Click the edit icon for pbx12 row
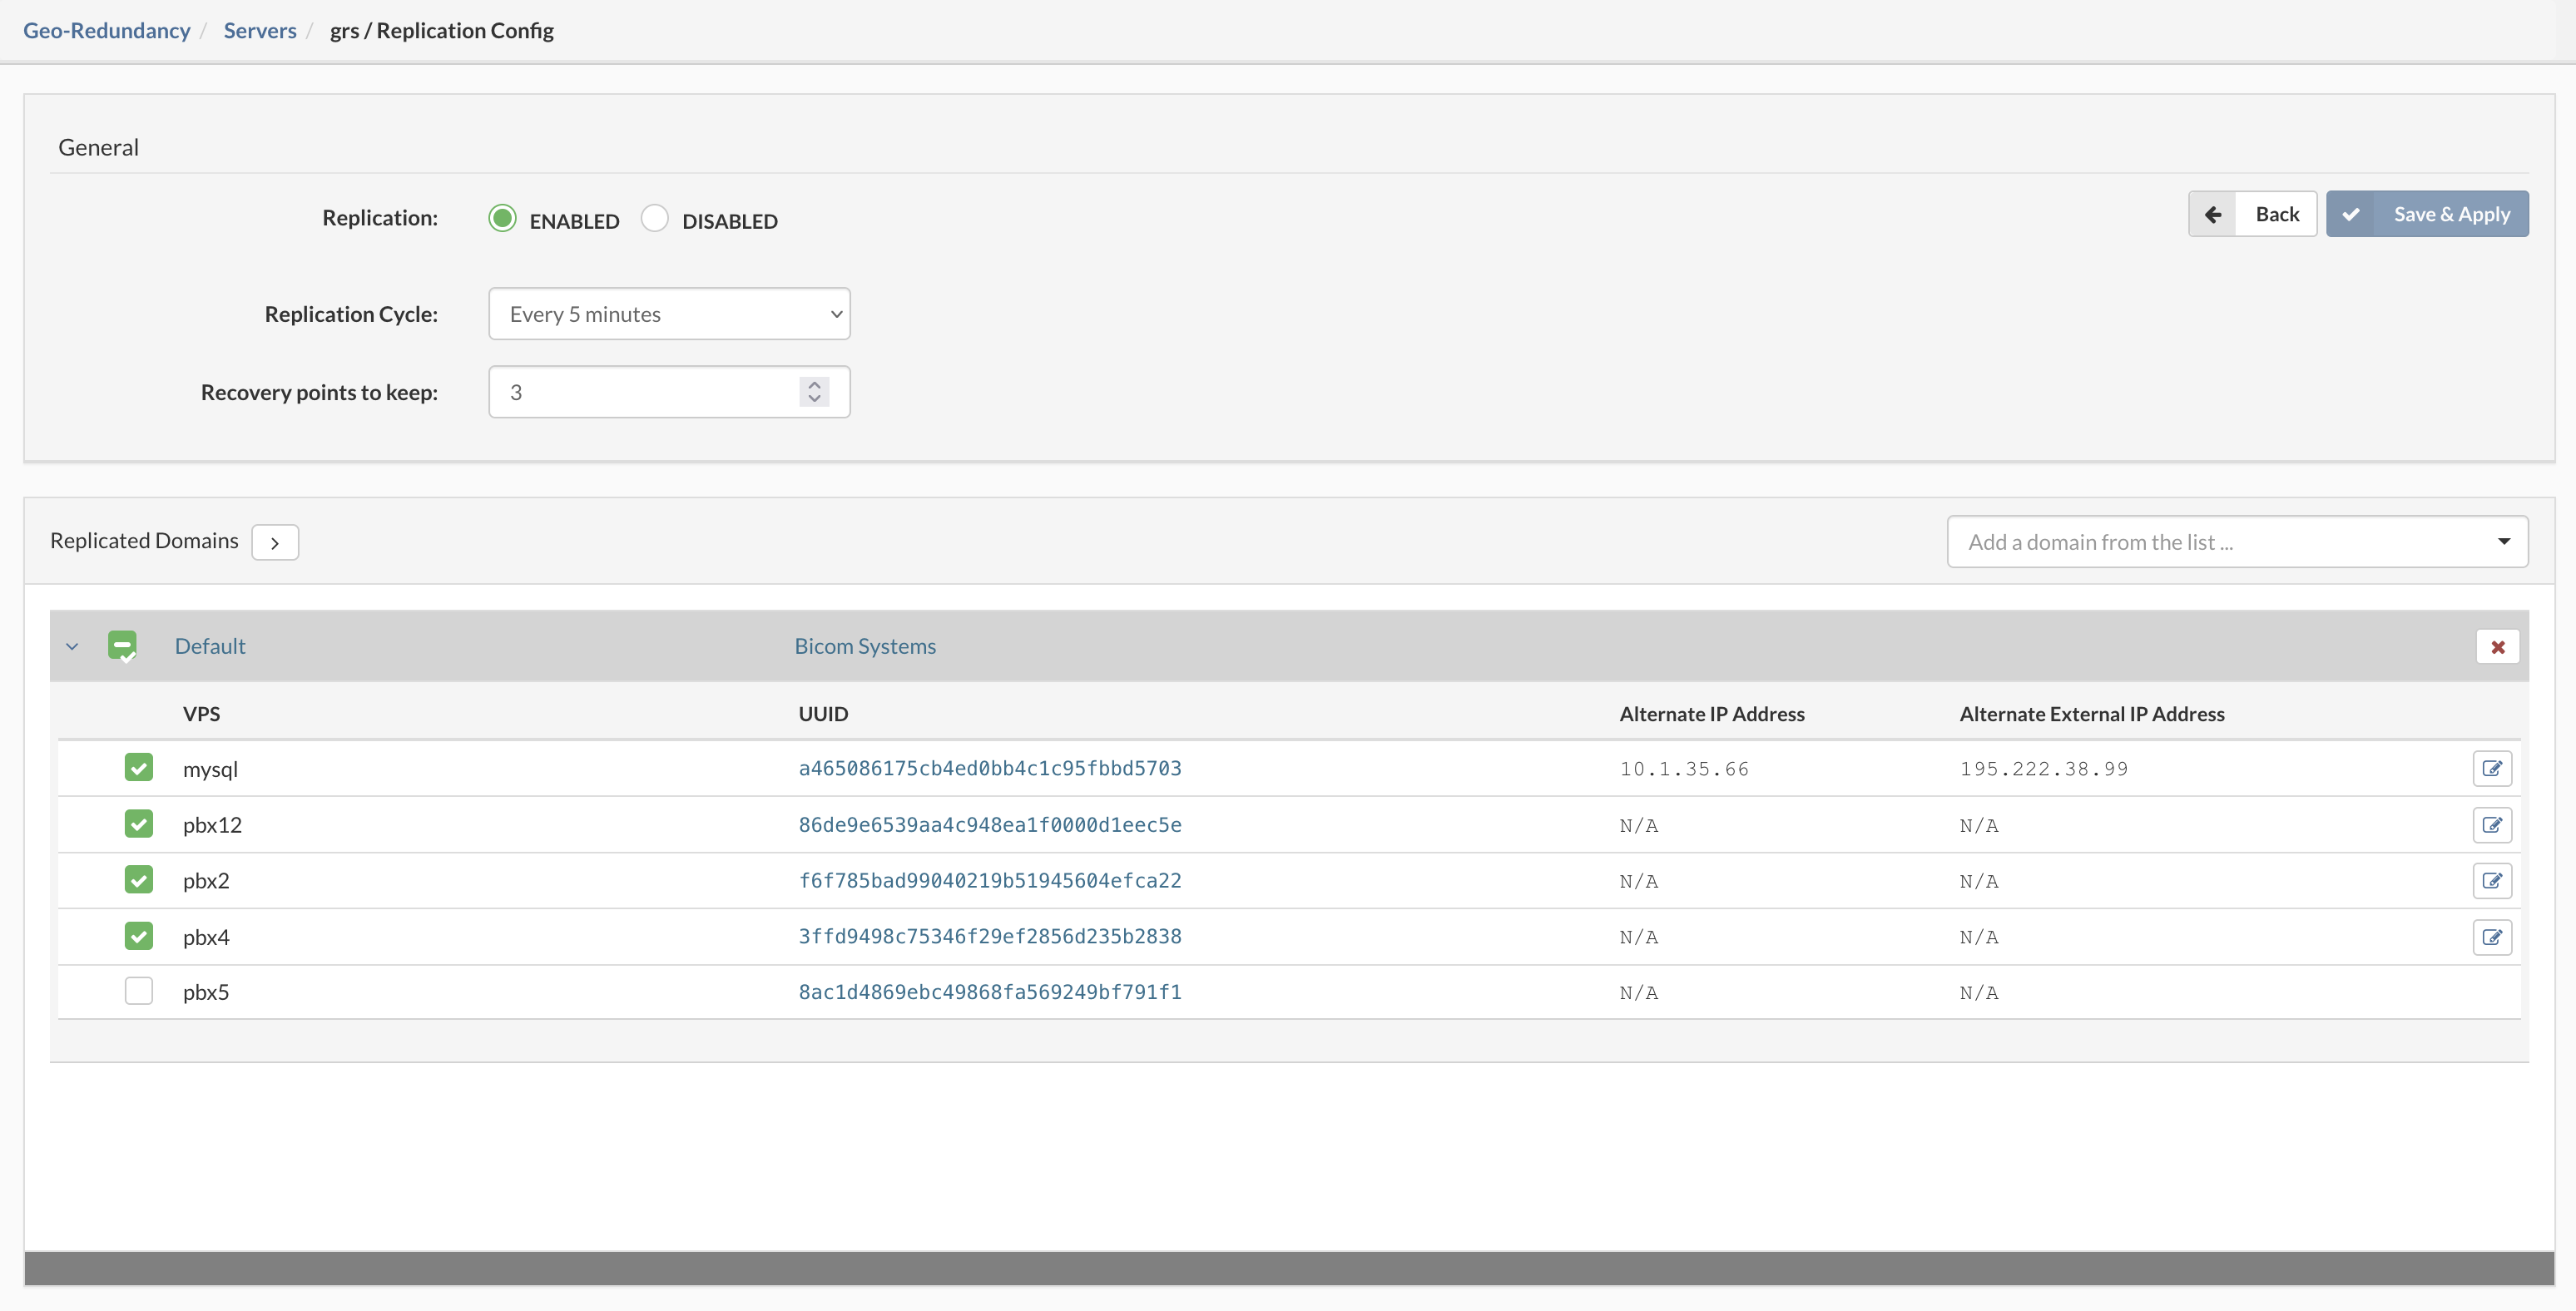 [2491, 825]
